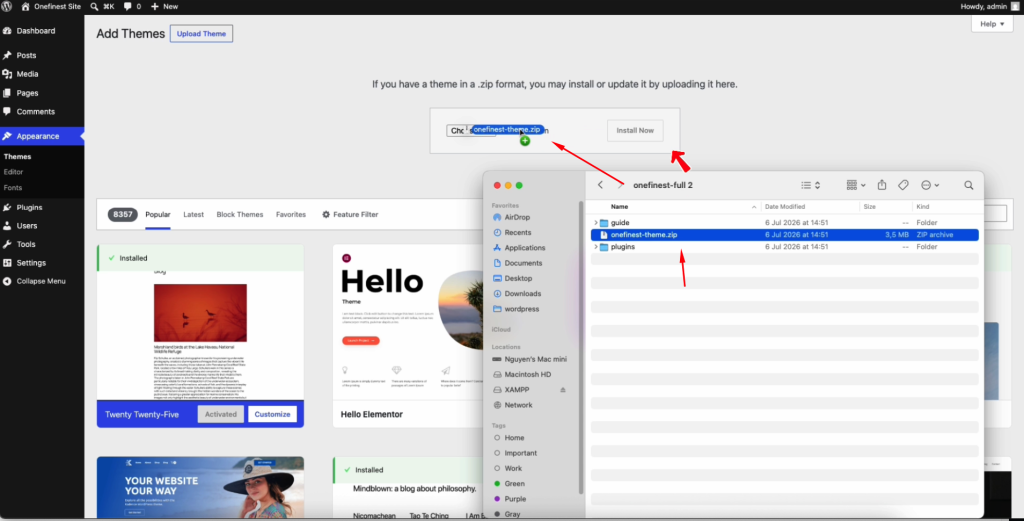Select Macintosh HD location
1024x521 pixels.
pos(522,374)
